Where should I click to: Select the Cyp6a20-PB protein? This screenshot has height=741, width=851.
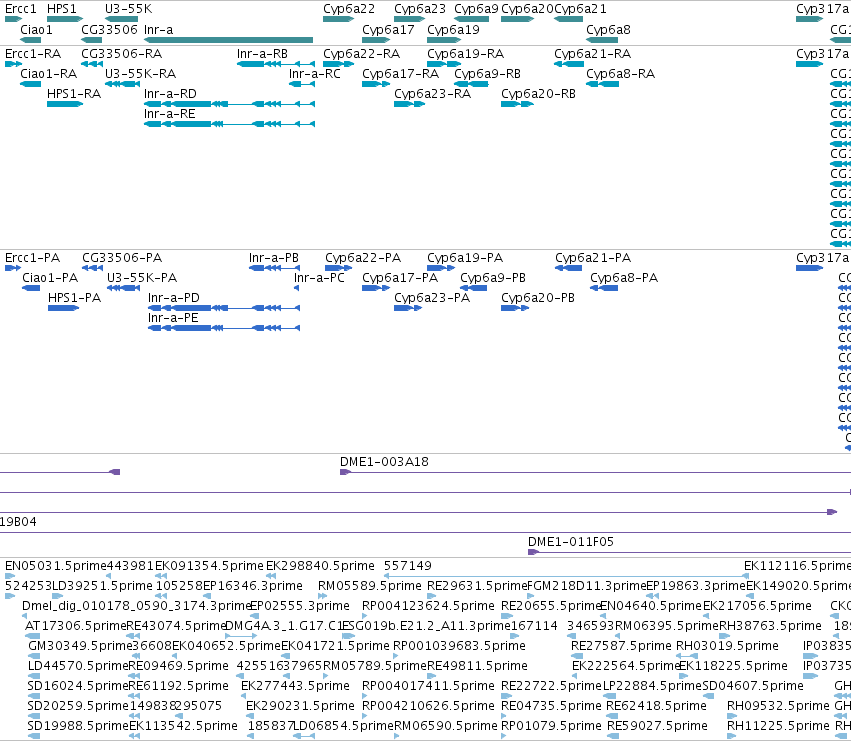[x=515, y=308]
